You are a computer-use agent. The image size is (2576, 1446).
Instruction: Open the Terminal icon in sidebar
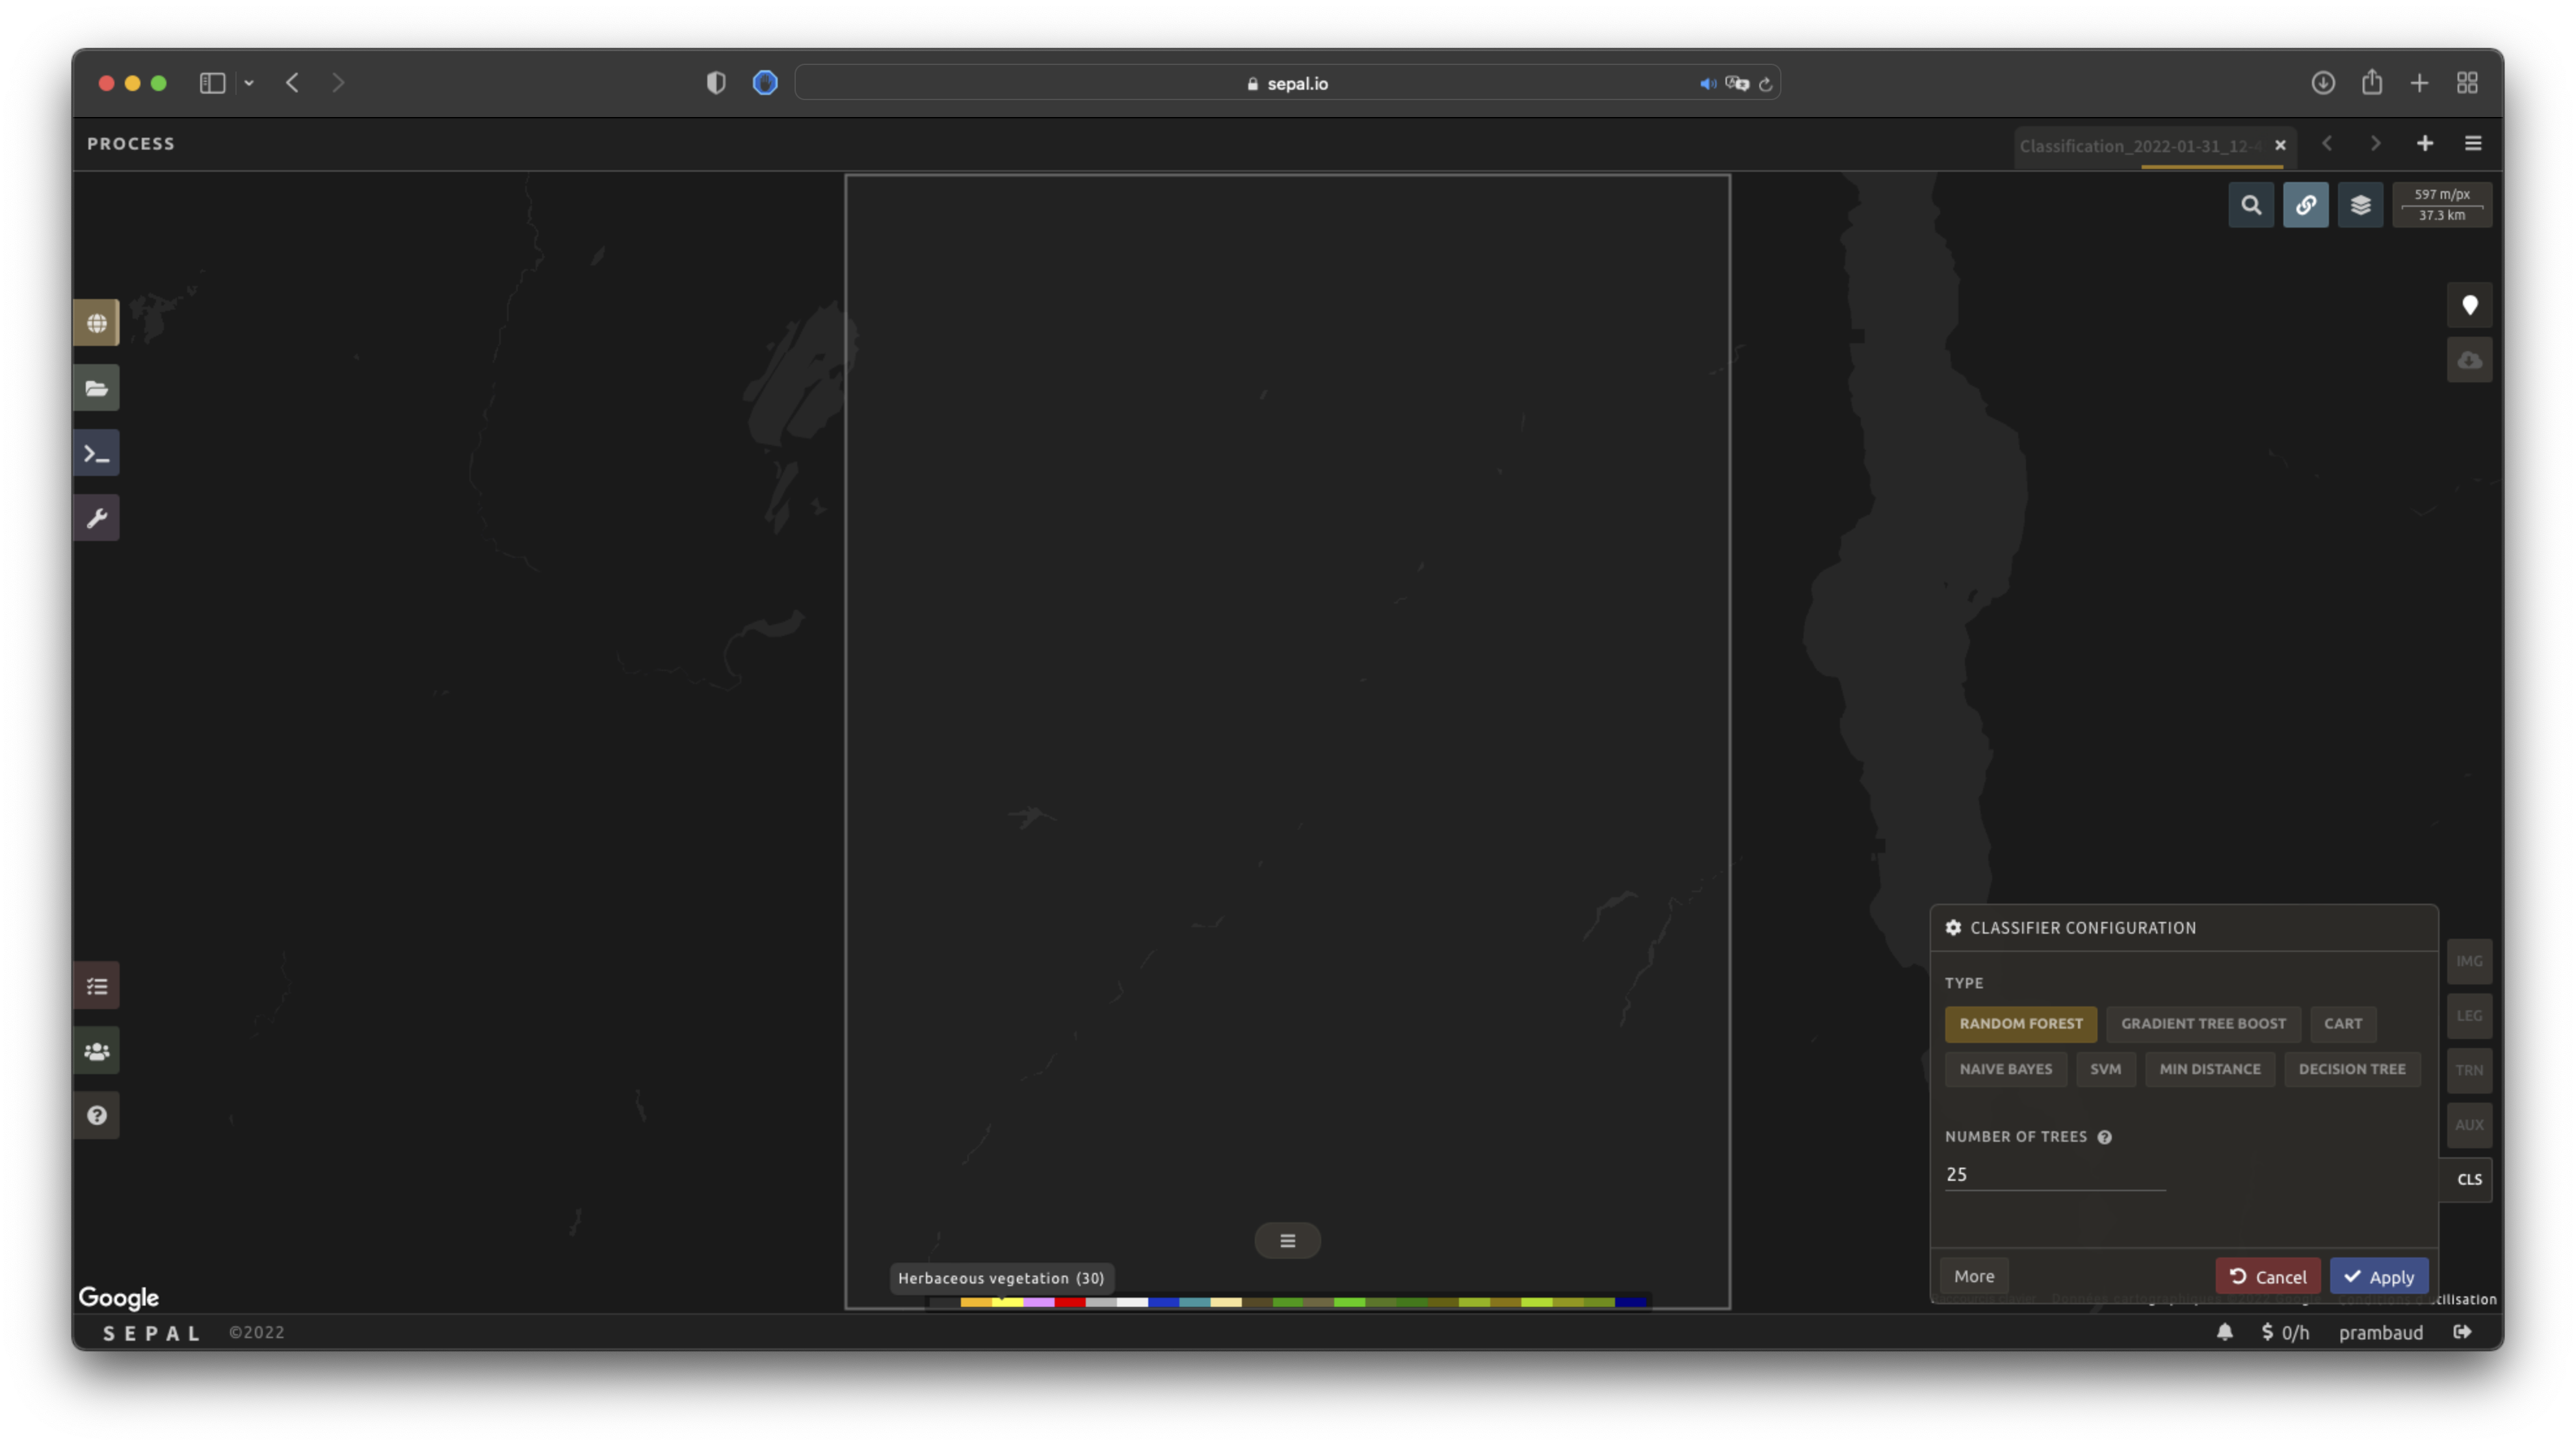coord(96,453)
